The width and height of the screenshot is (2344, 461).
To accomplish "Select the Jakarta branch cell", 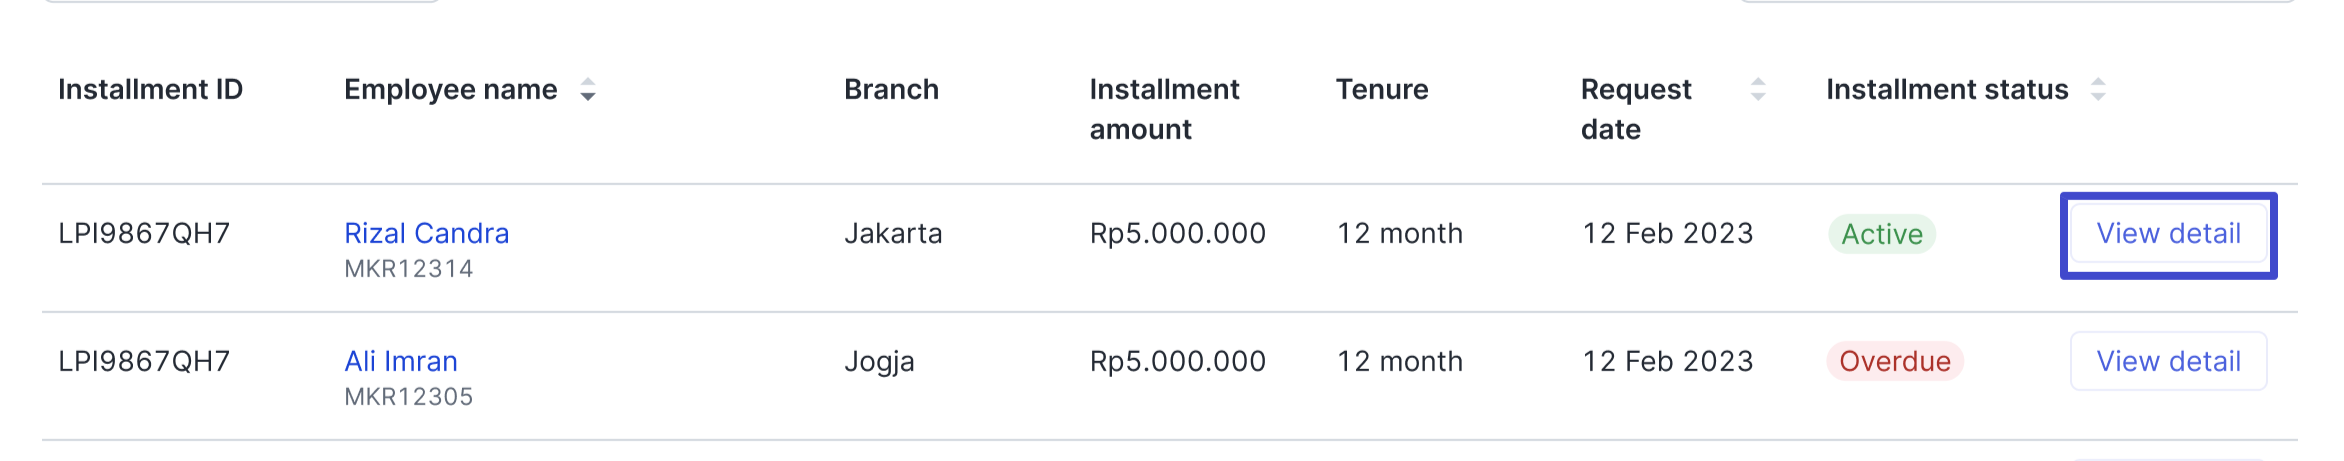I will coord(892,233).
